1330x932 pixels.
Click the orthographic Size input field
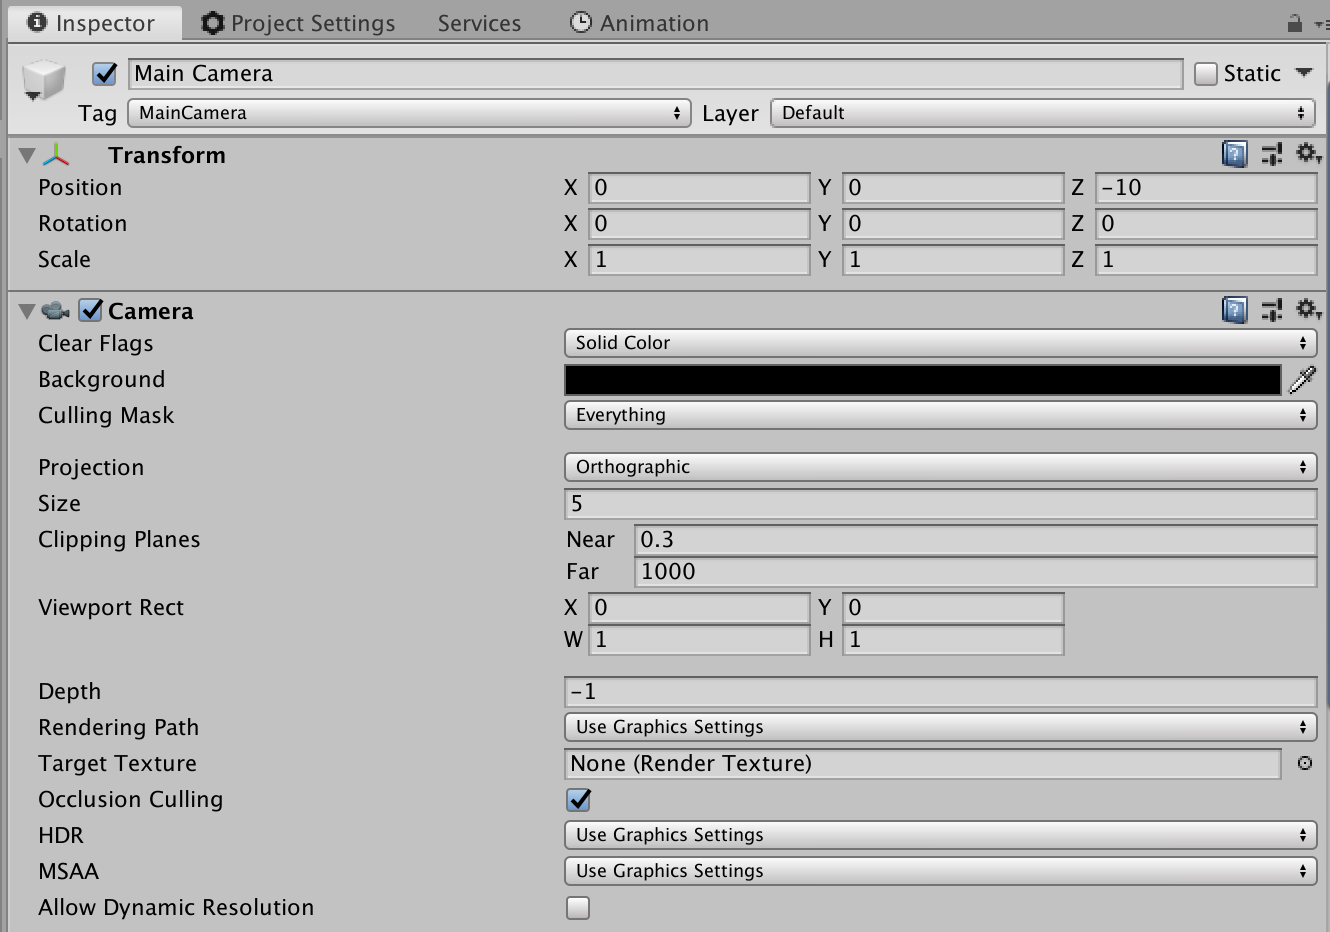940,503
